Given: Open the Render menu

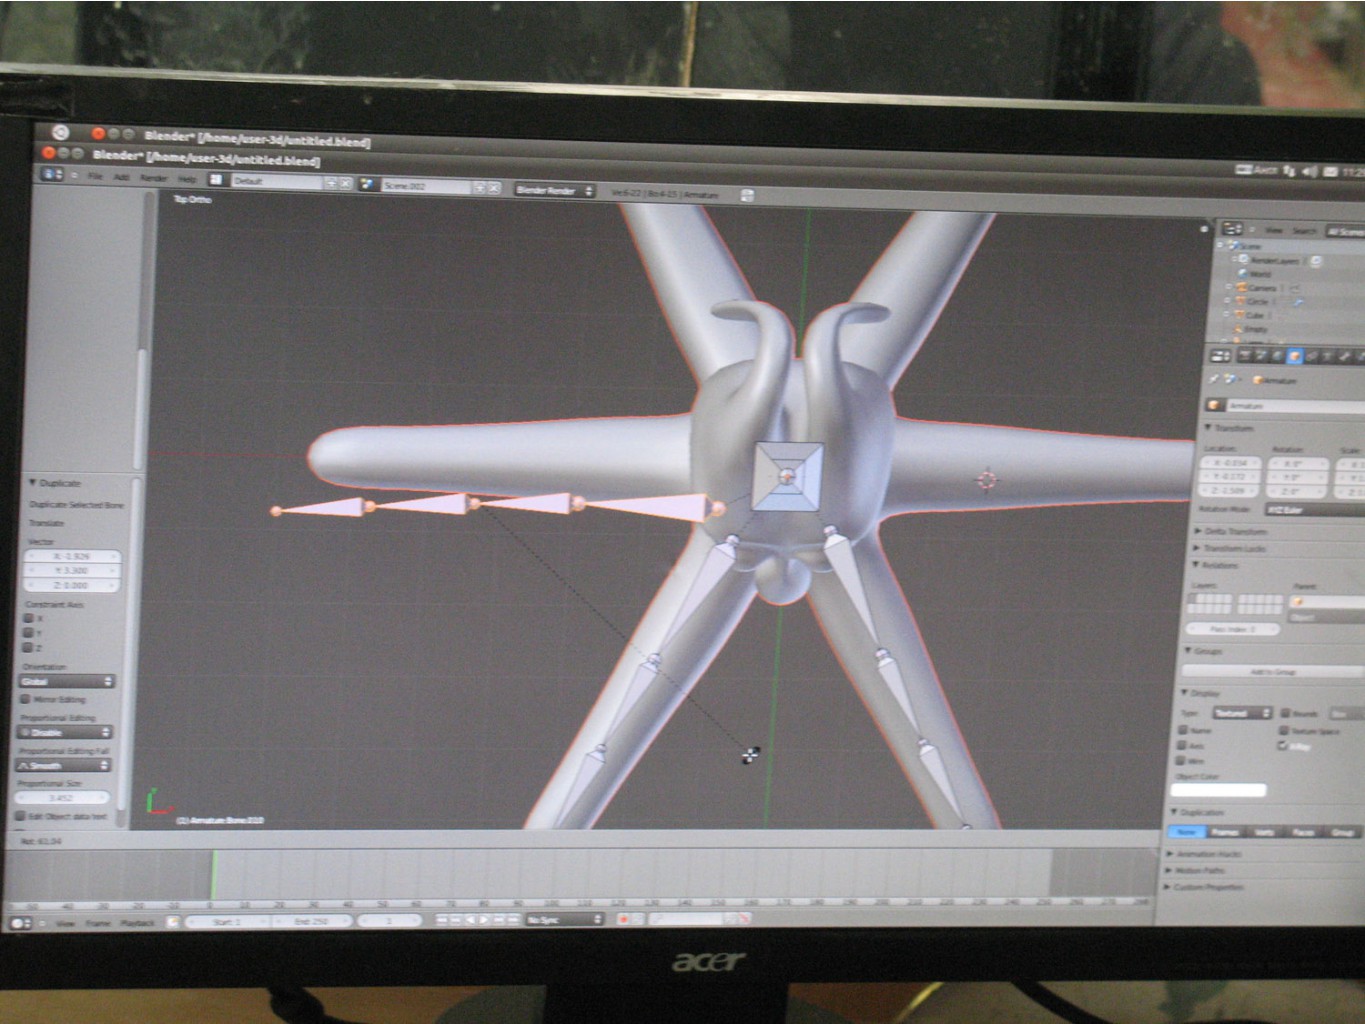Looking at the screenshot, I should 153,178.
